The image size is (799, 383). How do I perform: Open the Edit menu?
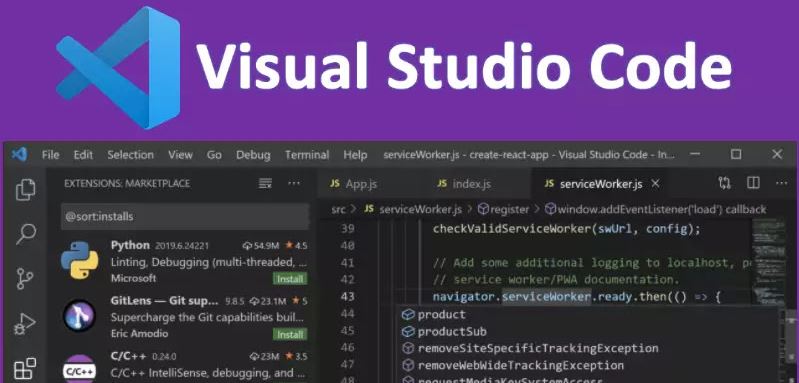click(83, 154)
